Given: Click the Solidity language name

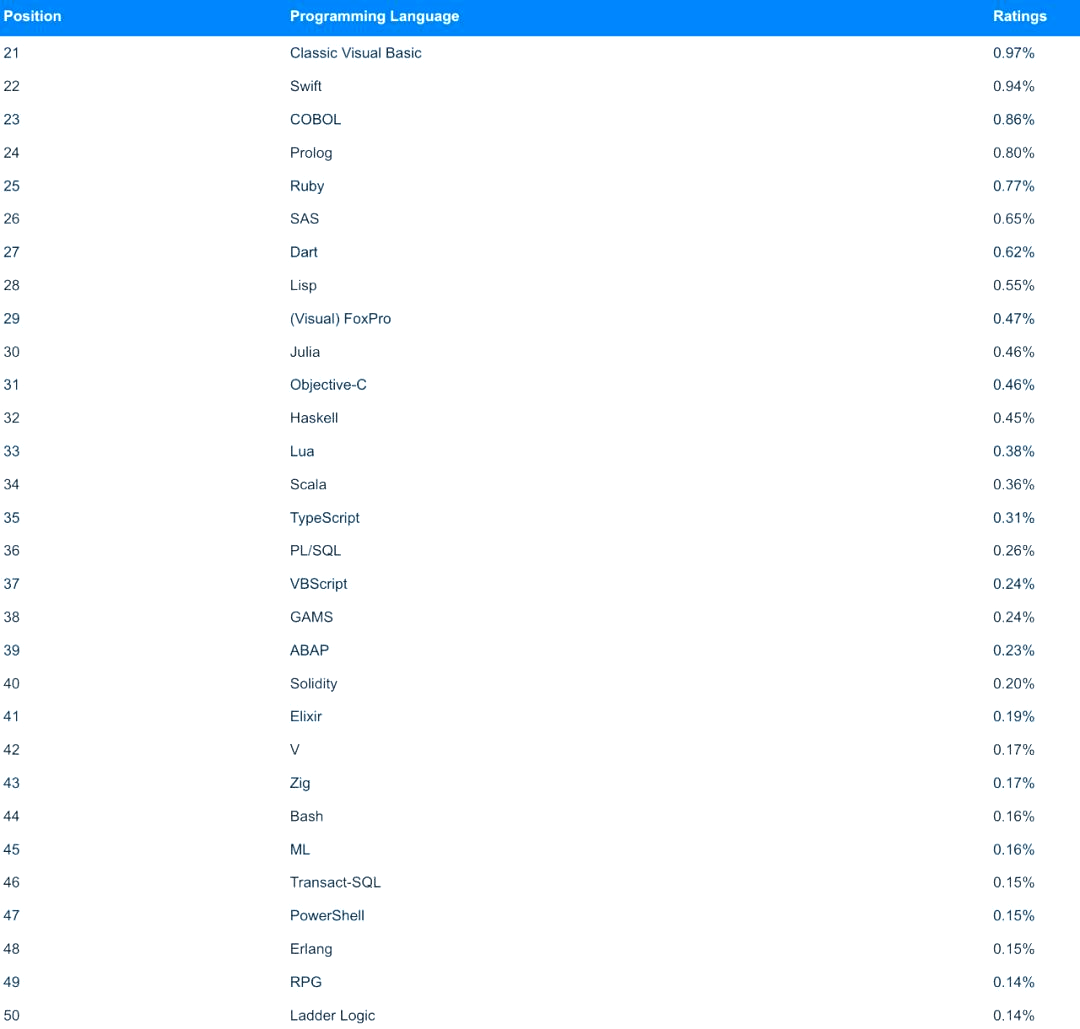Looking at the screenshot, I should pyautogui.click(x=313, y=684).
